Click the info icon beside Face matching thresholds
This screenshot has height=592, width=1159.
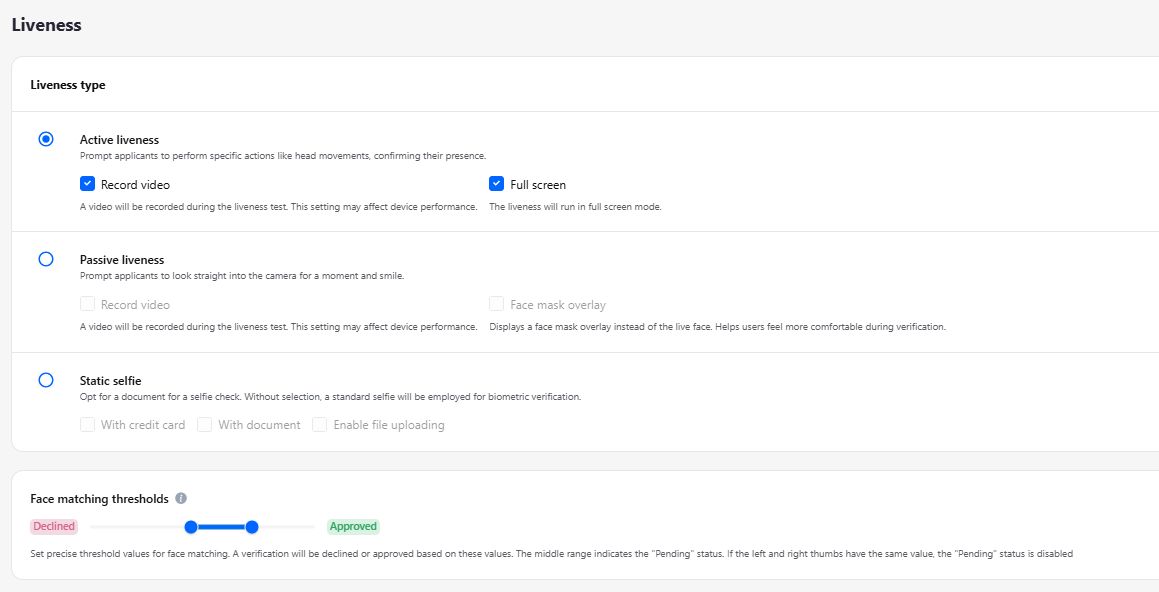click(181, 498)
